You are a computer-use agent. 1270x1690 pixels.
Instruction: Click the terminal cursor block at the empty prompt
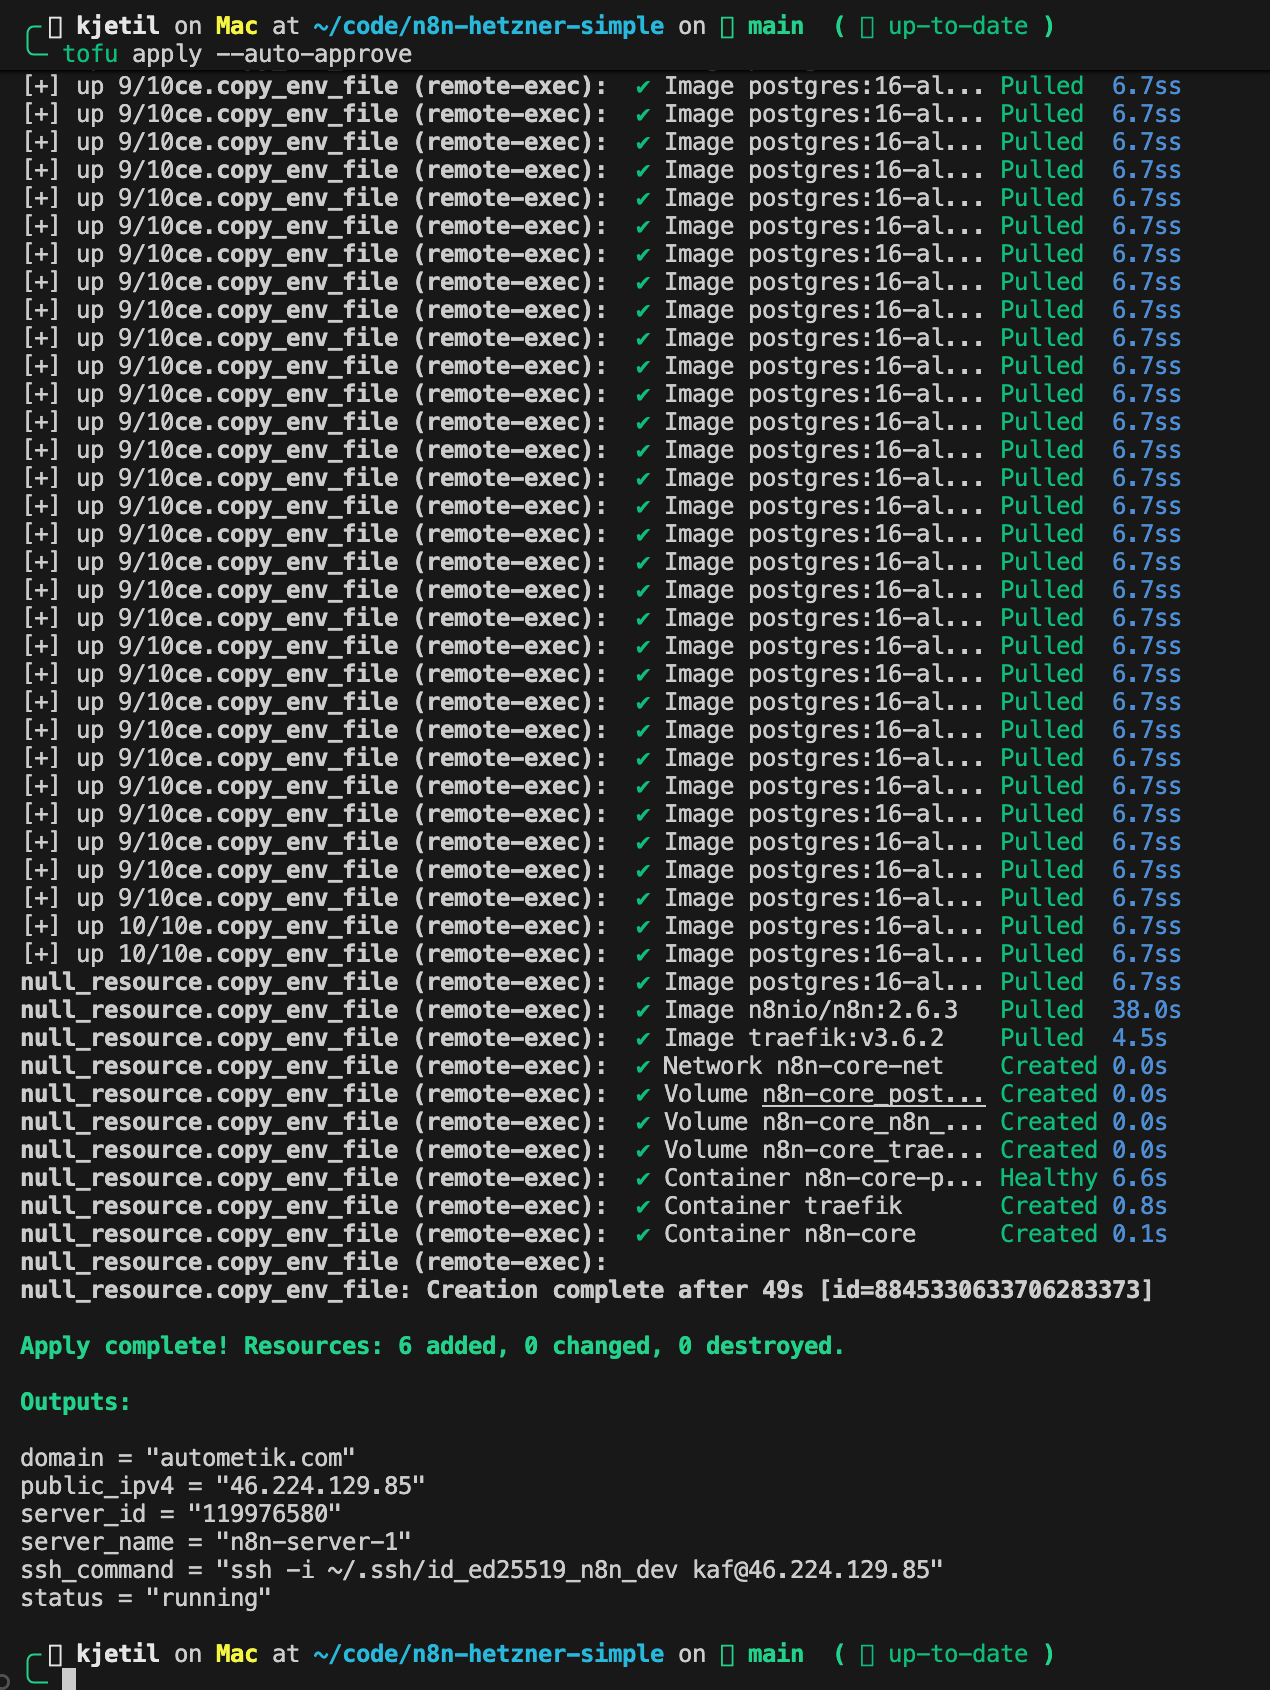(x=69, y=1678)
